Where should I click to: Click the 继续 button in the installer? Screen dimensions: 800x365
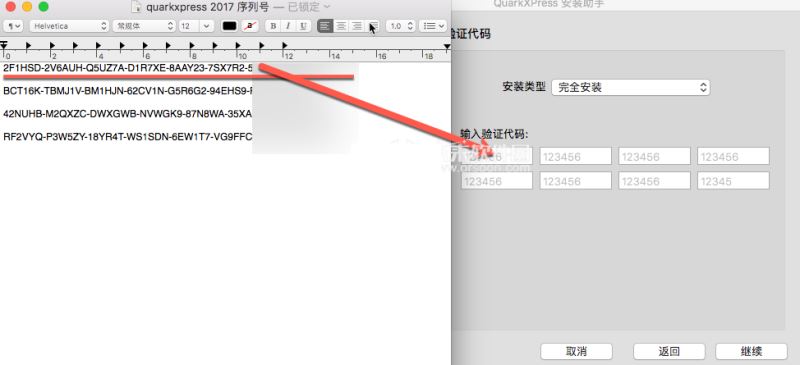coord(751,351)
